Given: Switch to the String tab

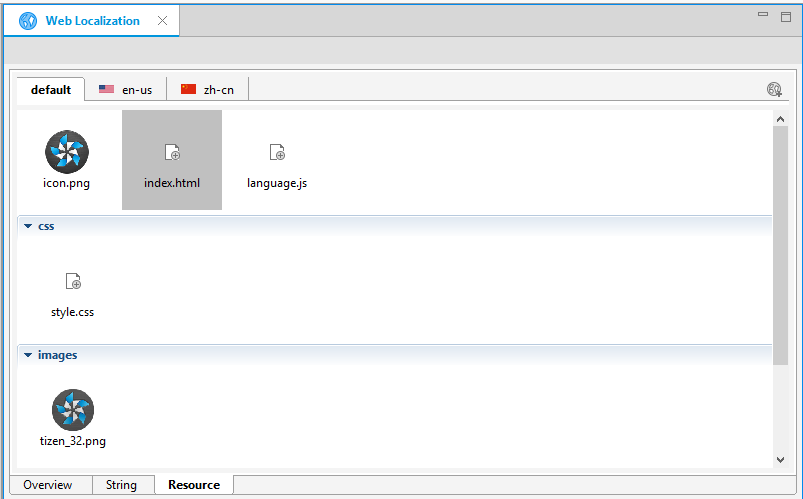Looking at the screenshot, I should pos(121,485).
